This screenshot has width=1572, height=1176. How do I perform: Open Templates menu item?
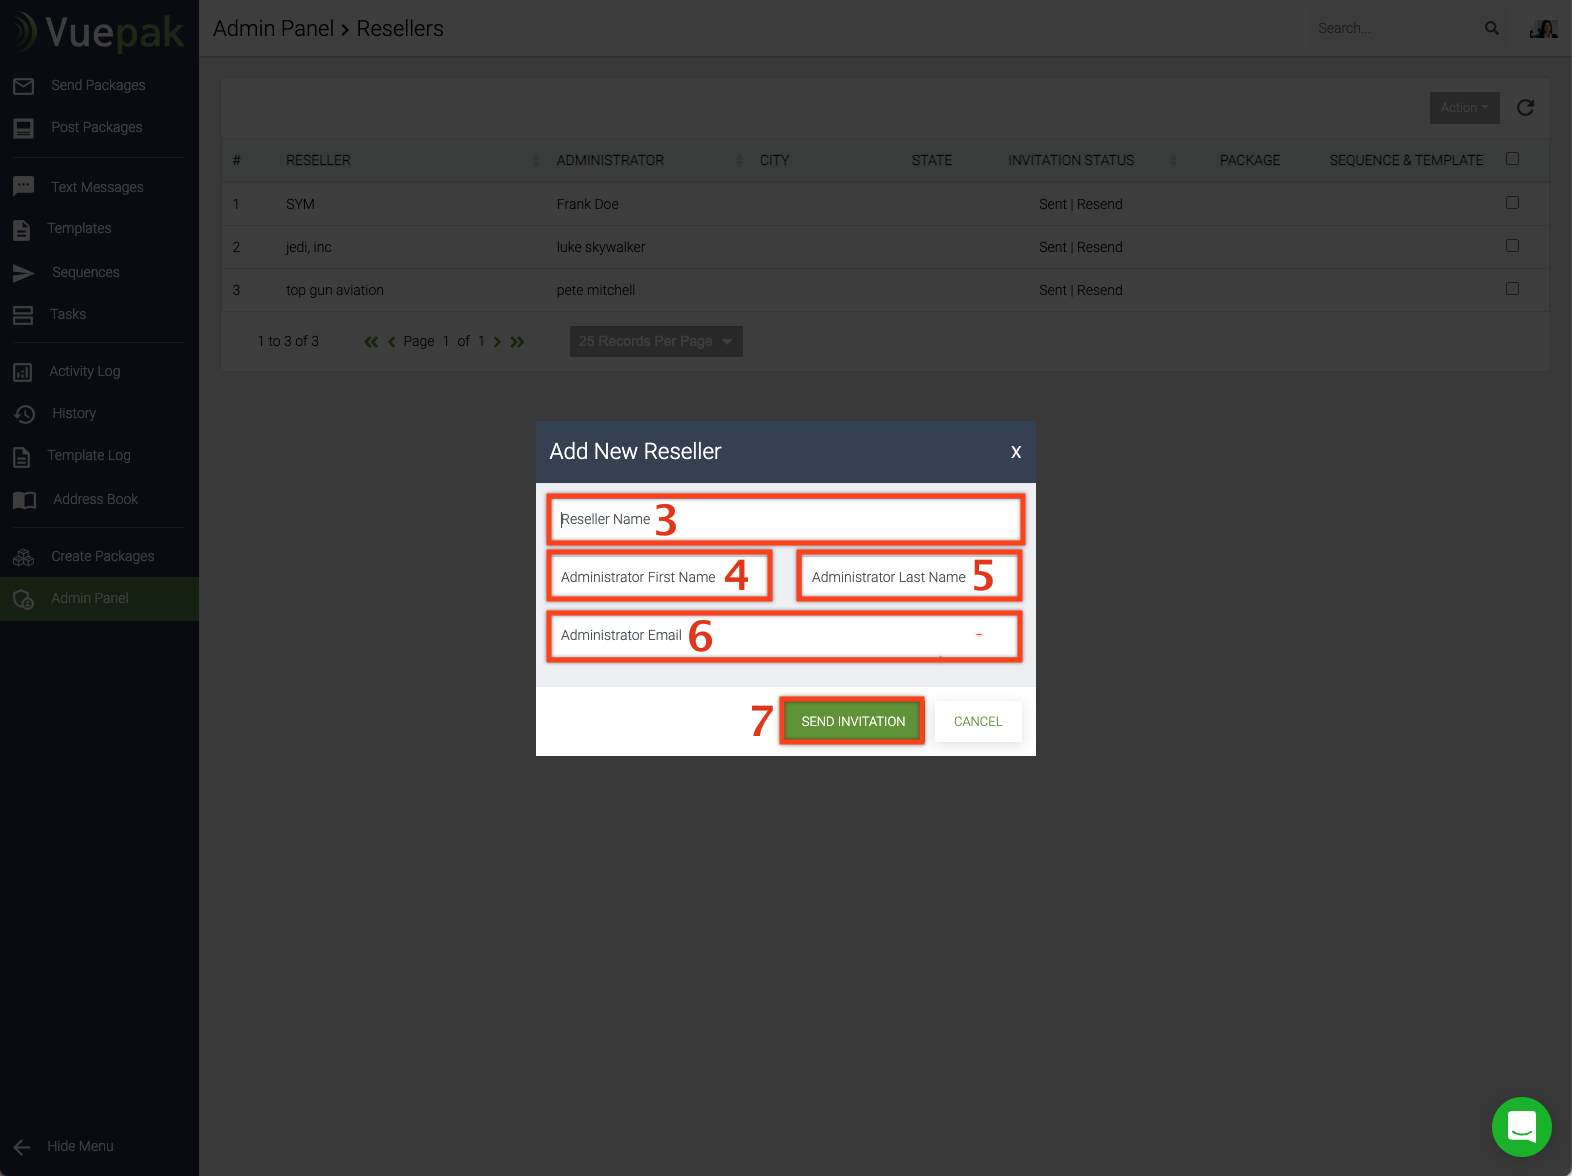point(79,229)
